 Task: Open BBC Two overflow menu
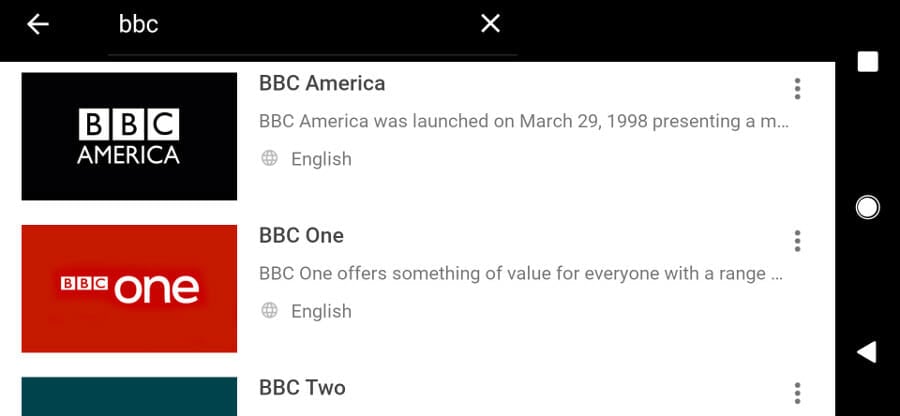(x=797, y=393)
